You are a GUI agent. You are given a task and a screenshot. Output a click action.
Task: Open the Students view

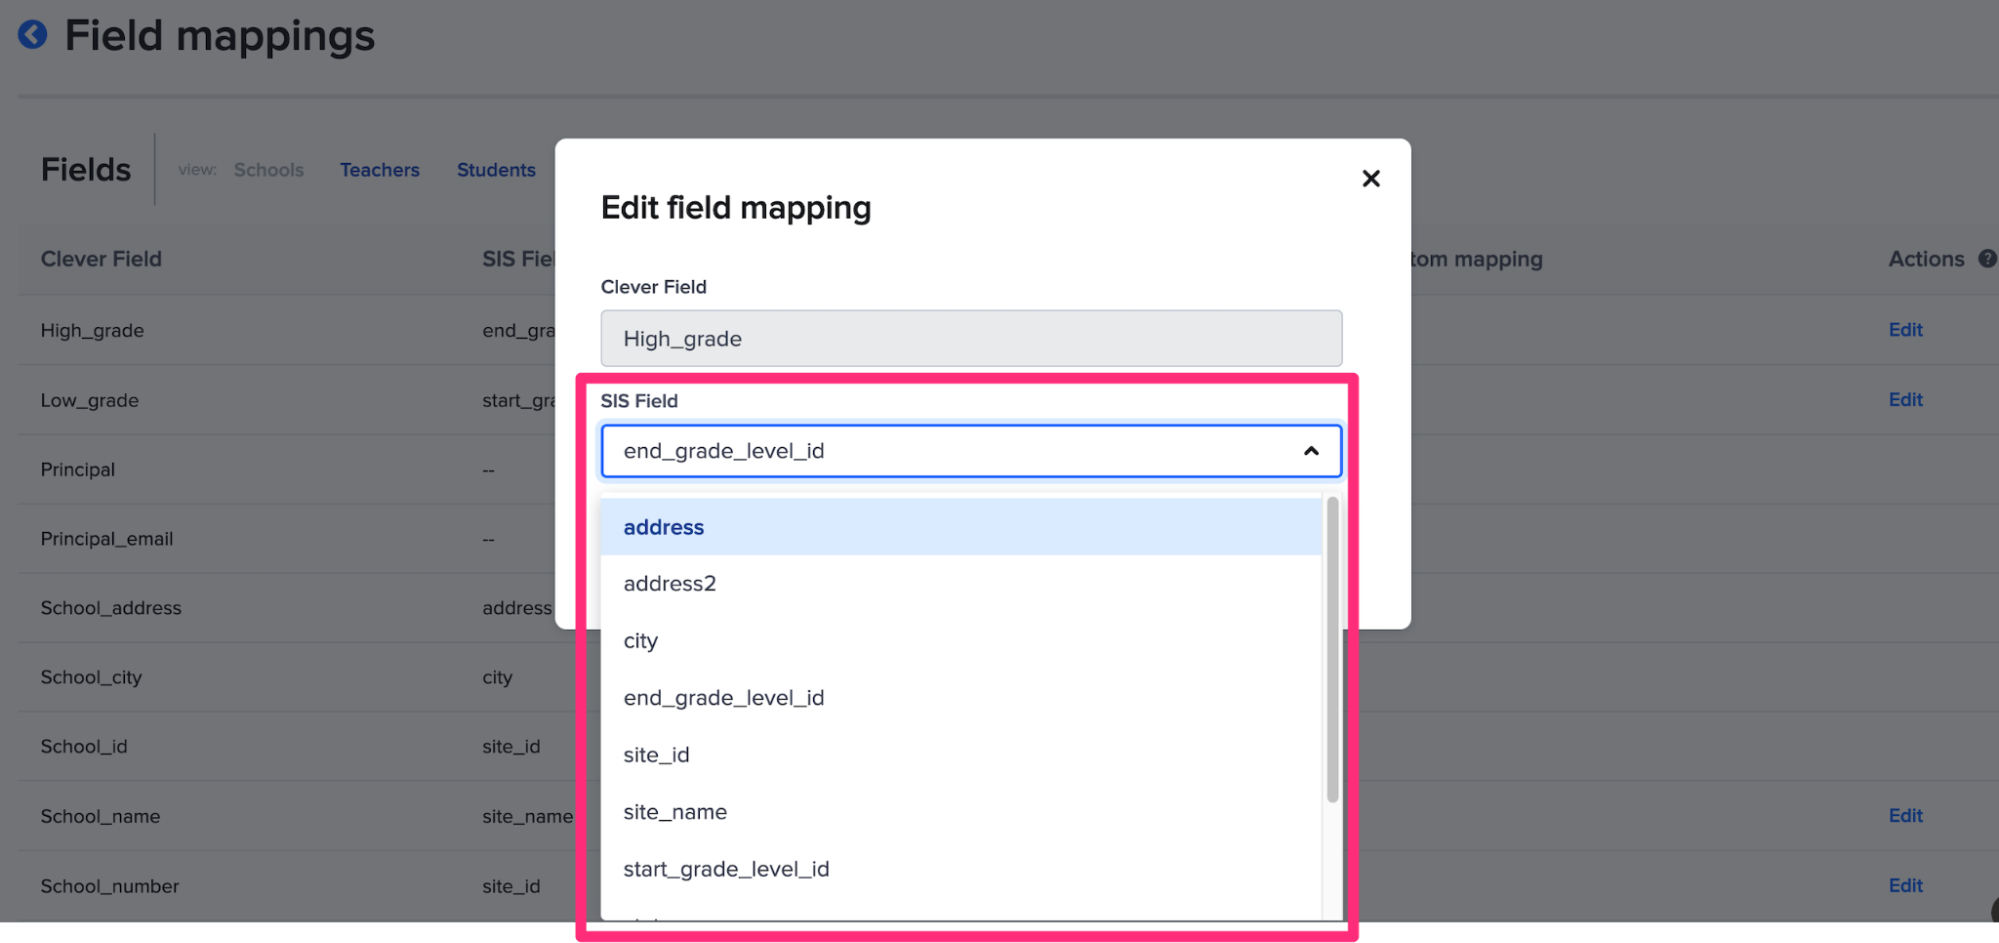[x=495, y=169]
